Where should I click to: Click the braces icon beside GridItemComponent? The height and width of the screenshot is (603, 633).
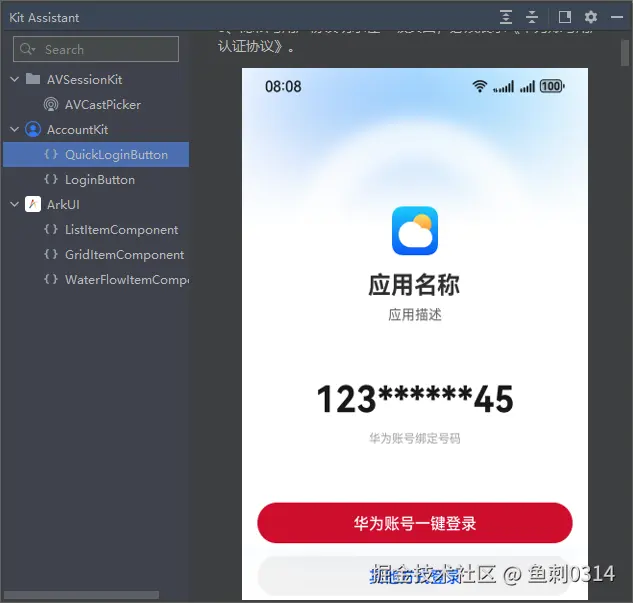(x=51, y=254)
